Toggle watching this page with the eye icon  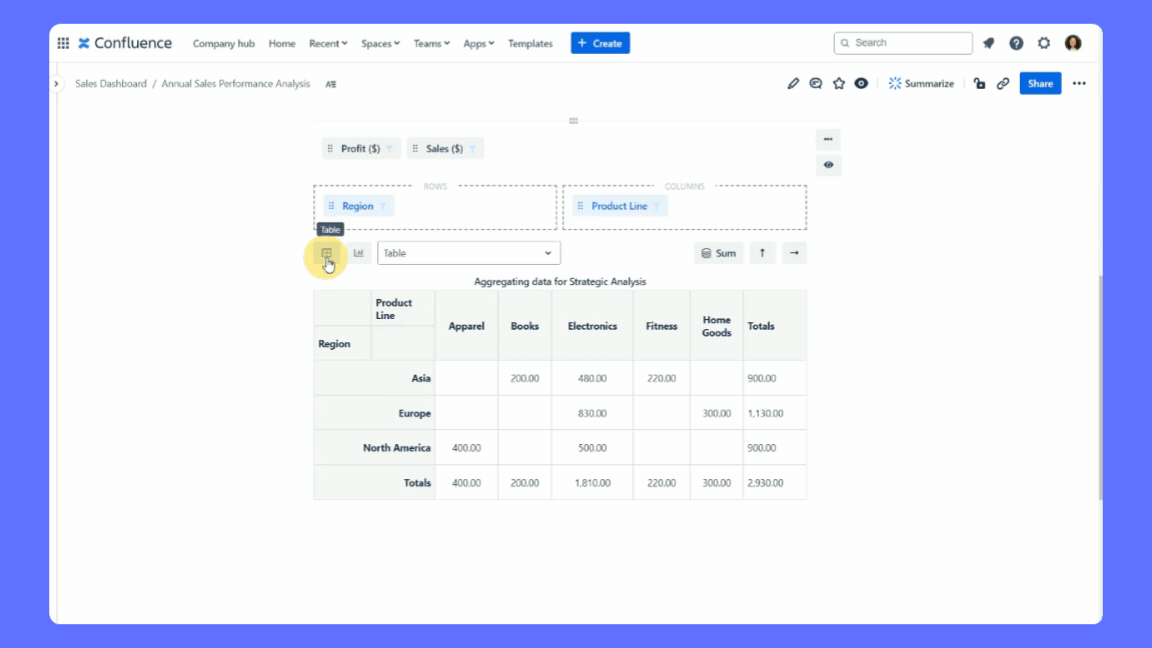pos(861,84)
